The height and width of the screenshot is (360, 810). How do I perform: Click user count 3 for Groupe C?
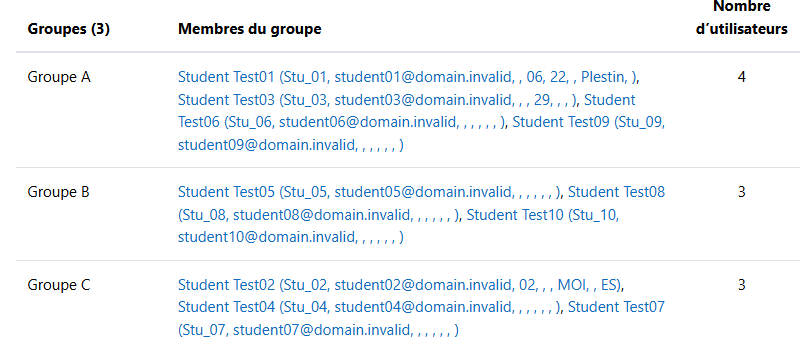click(742, 285)
